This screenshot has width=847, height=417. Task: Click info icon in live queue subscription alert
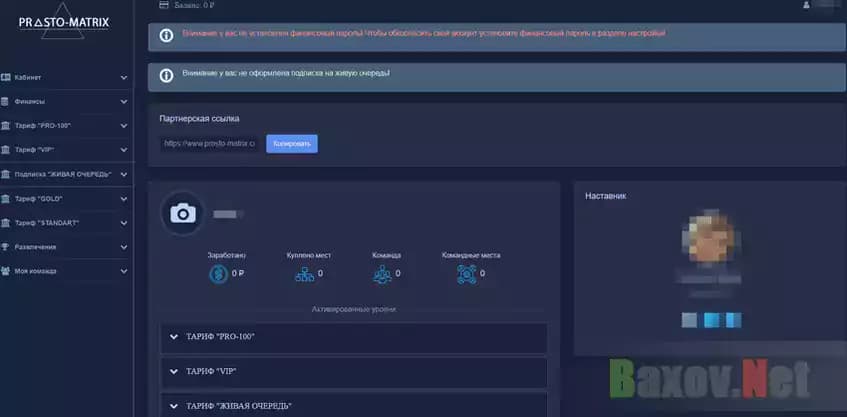pyautogui.click(x=166, y=75)
